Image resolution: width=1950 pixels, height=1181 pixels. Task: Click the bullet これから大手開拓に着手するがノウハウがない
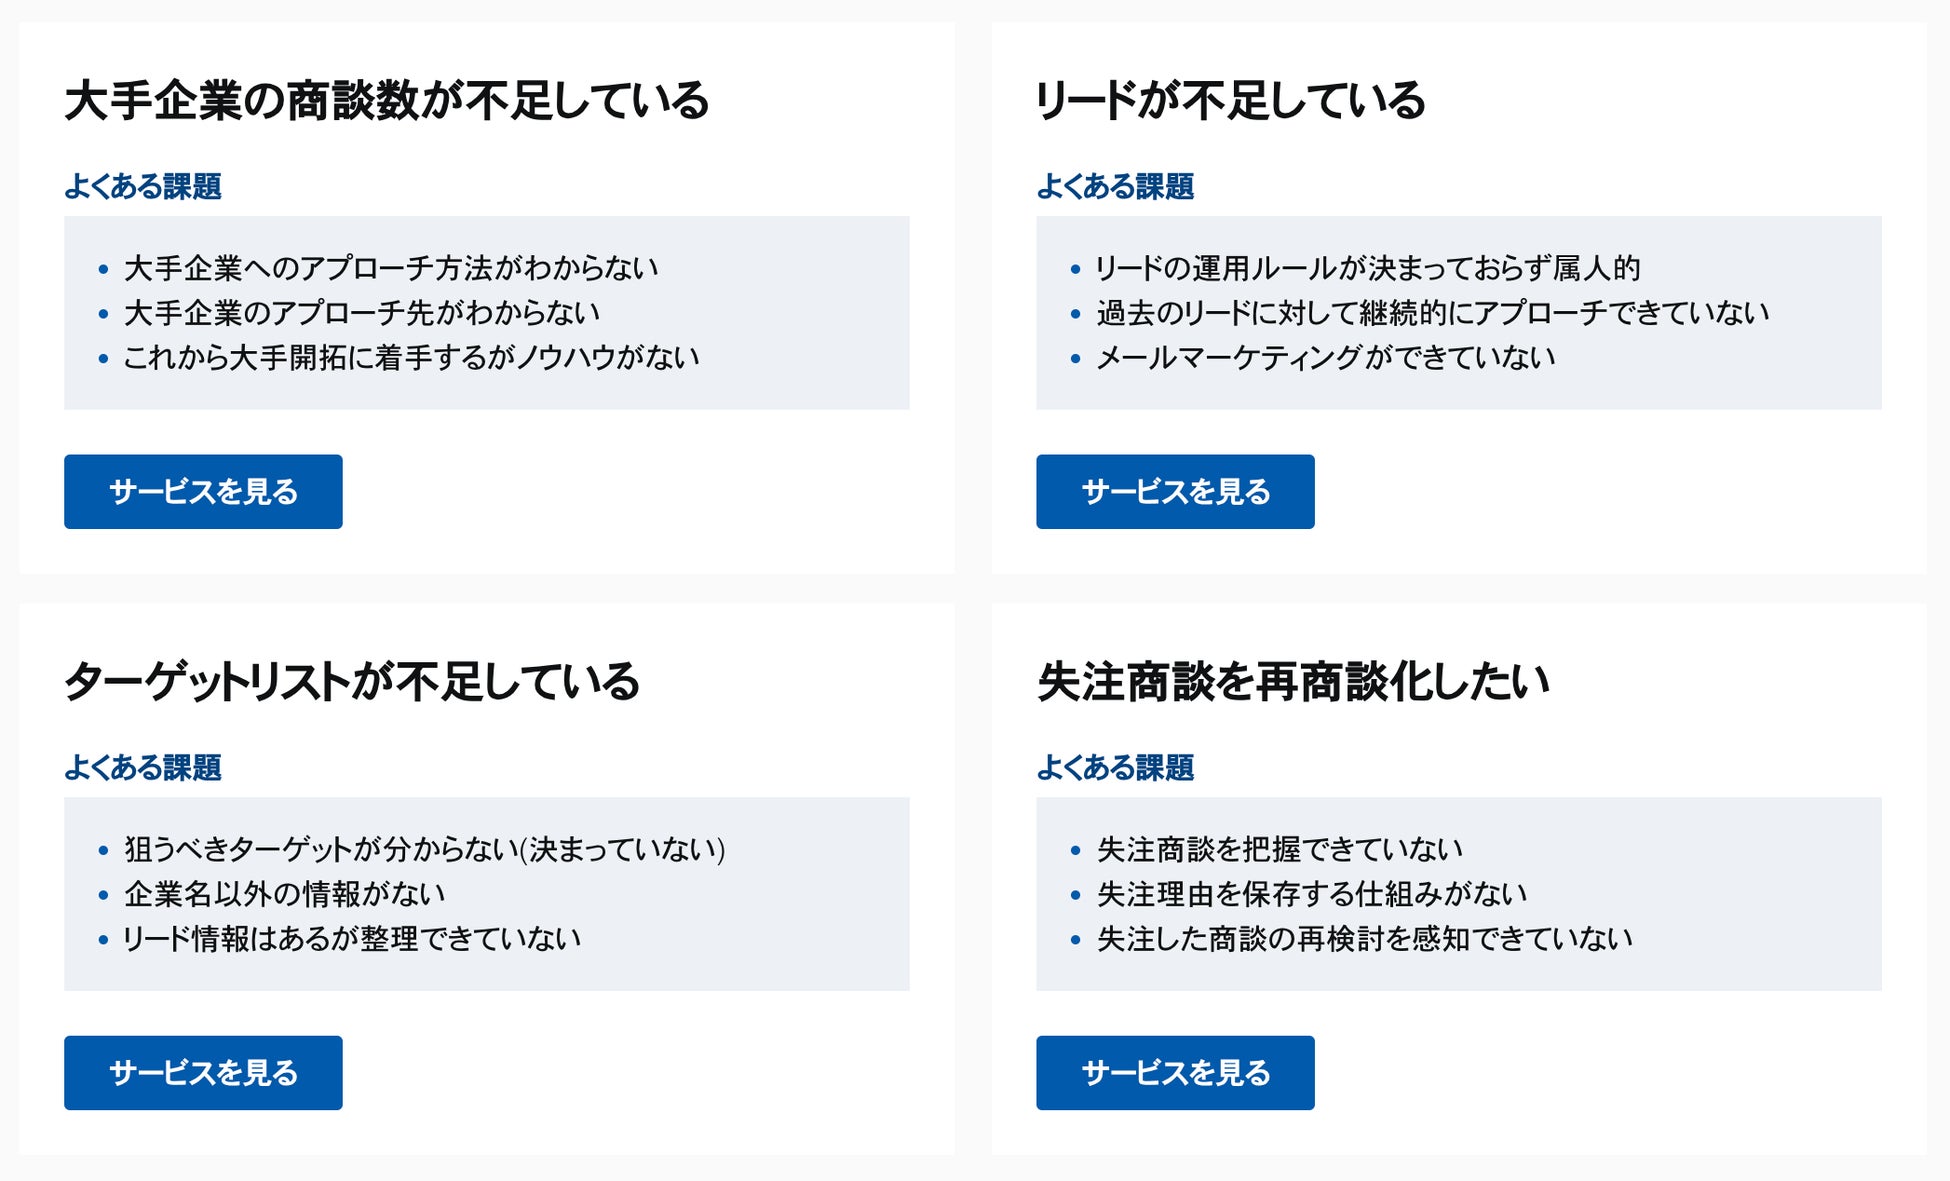pyautogui.click(x=411, y=358)
